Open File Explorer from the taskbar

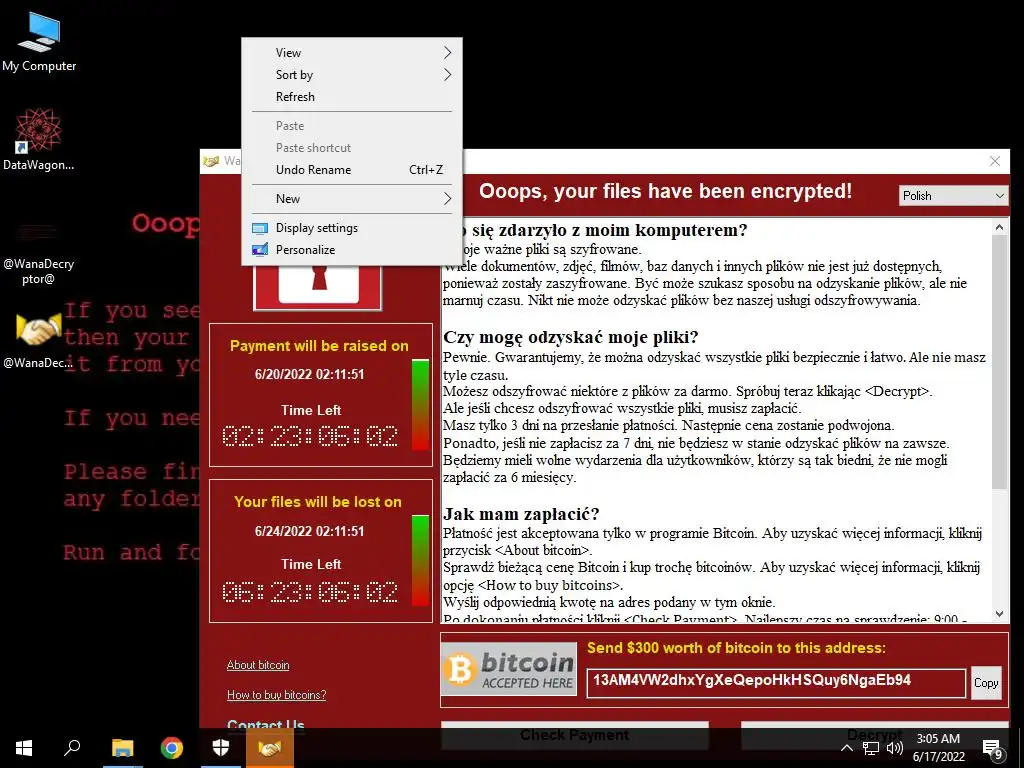click(x=122, y=748)
